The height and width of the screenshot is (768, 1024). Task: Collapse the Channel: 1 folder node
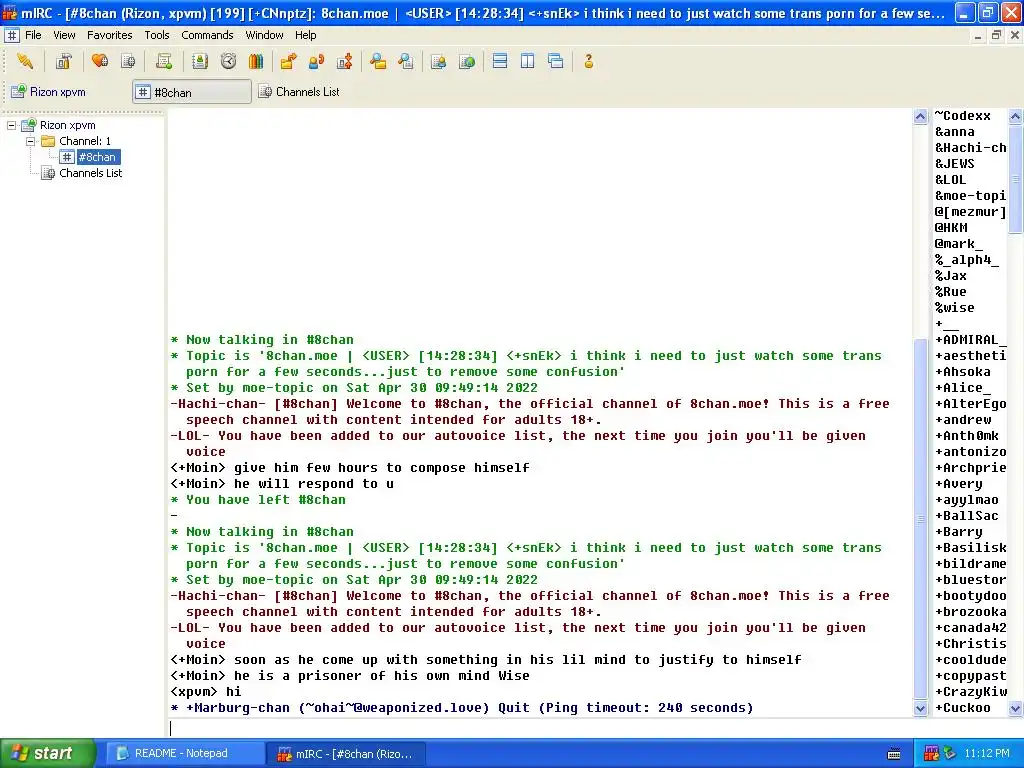pyautogui.click(x=30, y=141)
